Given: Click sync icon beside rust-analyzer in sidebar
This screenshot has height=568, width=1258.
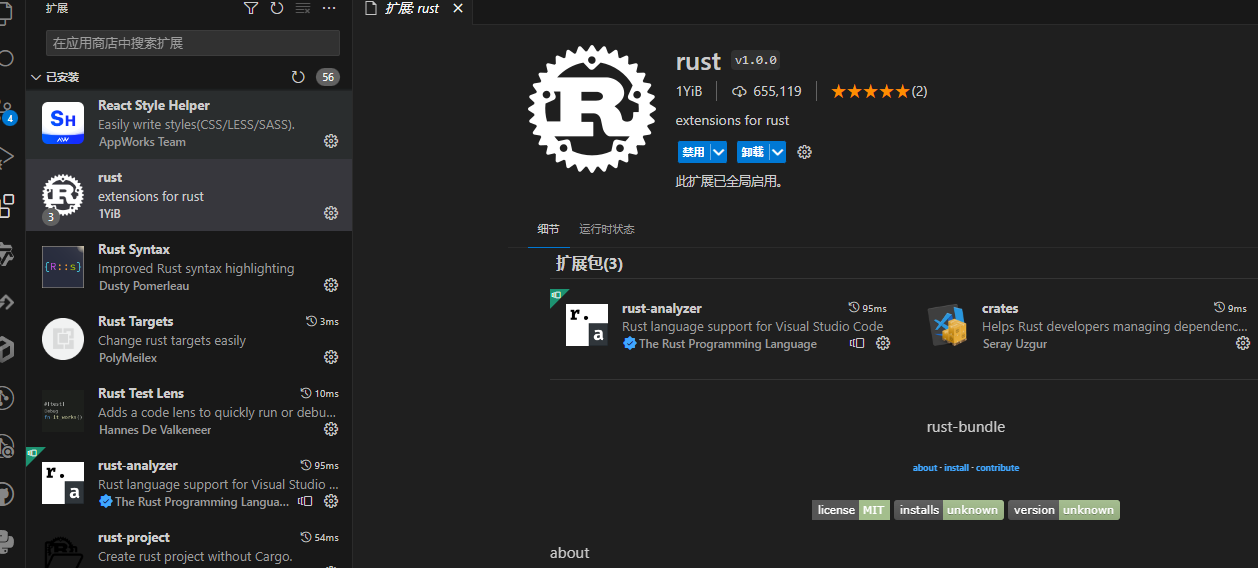Looking at the screenshot, I should [306, 501].
